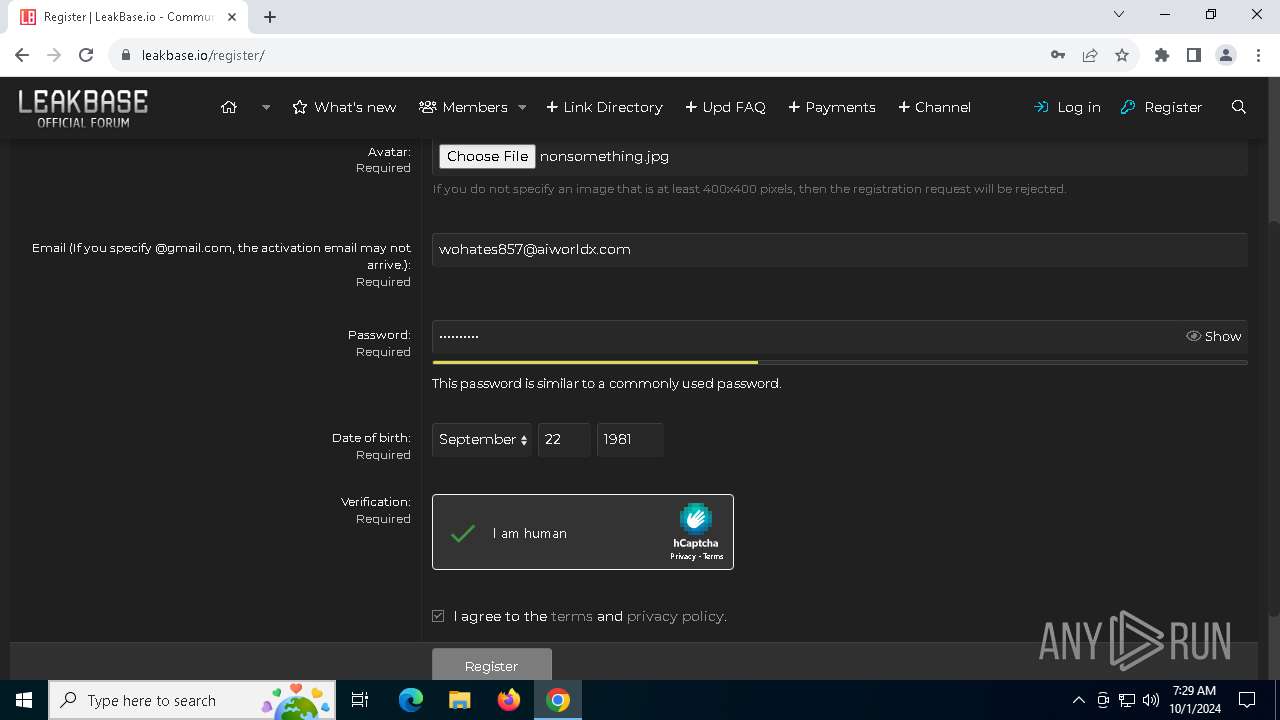Click the password strength meter bar

tap(839, 362)
